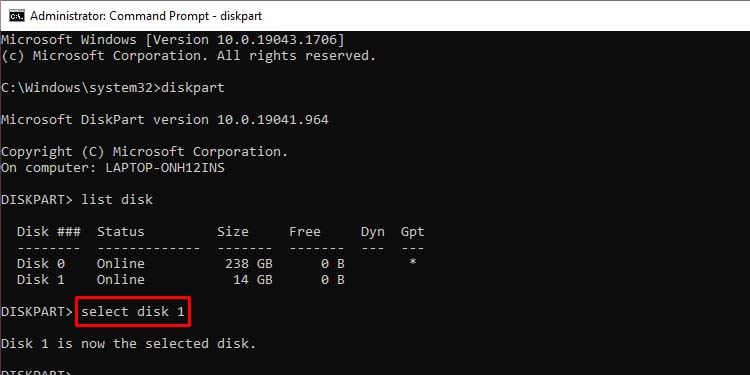
Task: Click the 'diskpart' command after system32 prompt
Action: (193, 88)
